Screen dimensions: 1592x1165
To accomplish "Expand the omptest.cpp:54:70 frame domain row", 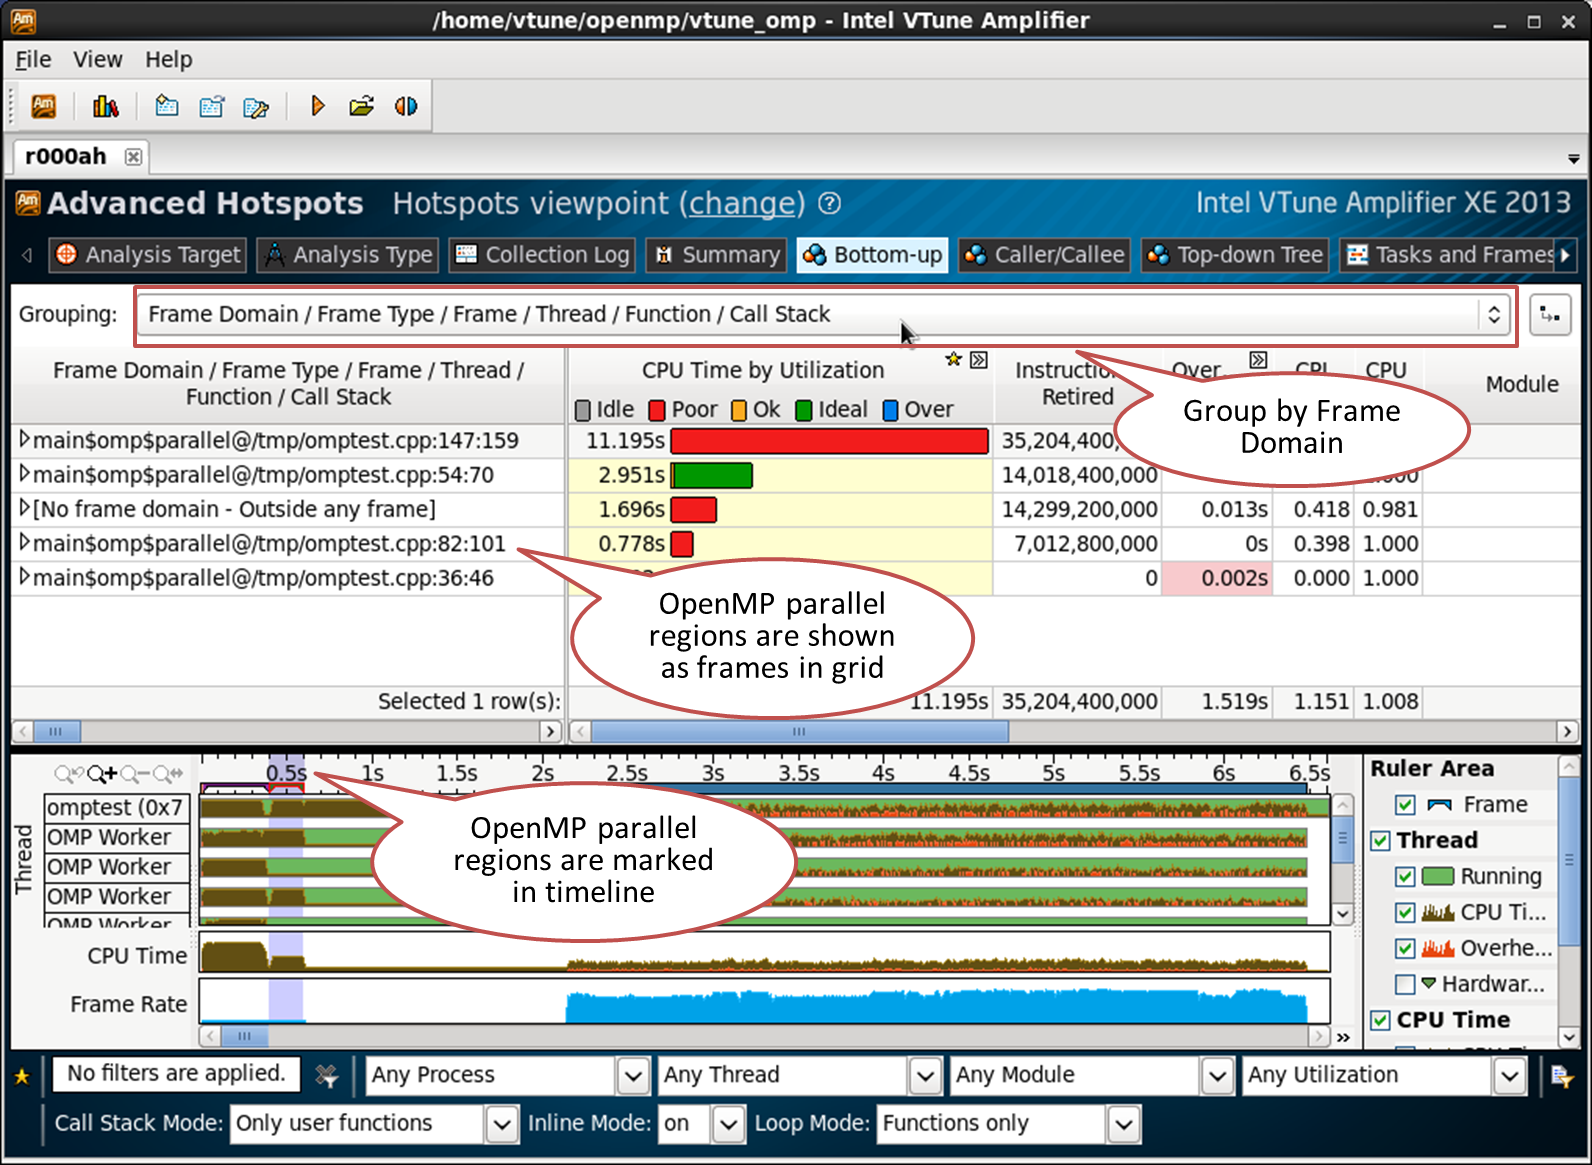I will (x=25, y=474).
